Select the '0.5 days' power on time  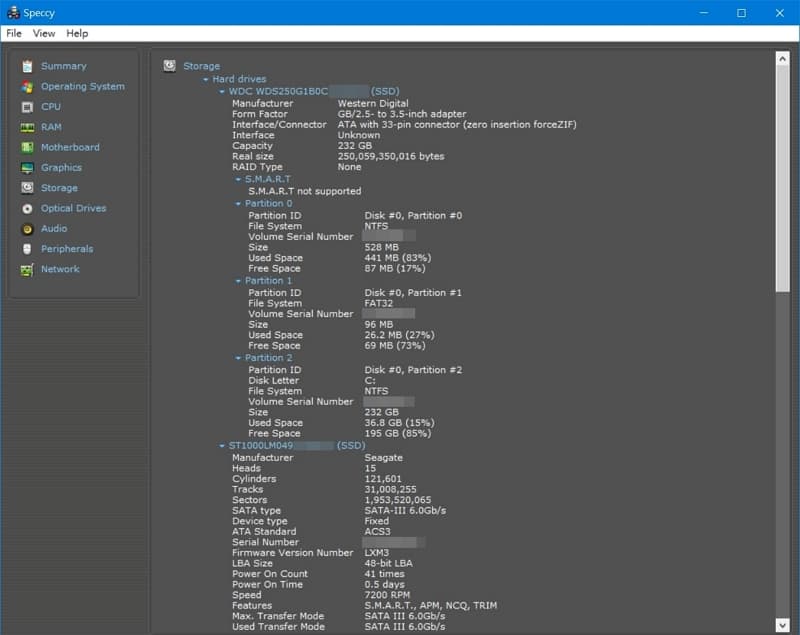[384, 585]
